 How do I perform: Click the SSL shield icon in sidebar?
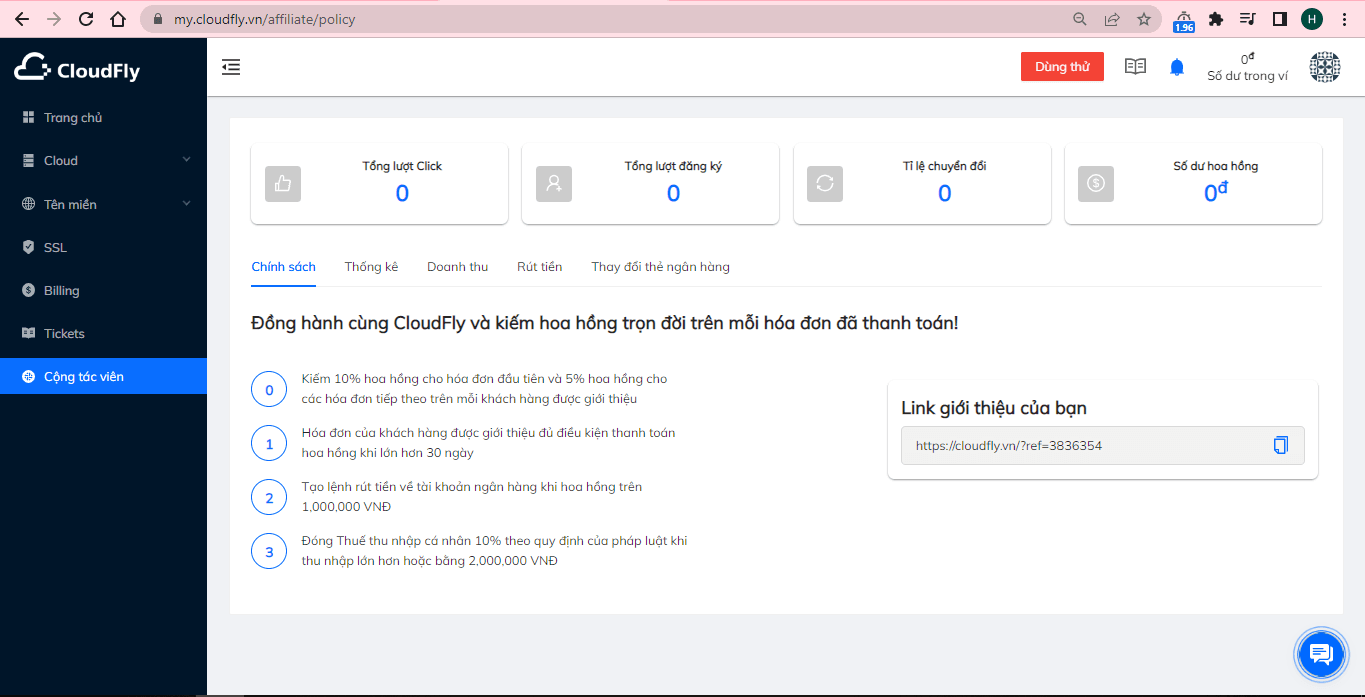click(x=28, y=247)
